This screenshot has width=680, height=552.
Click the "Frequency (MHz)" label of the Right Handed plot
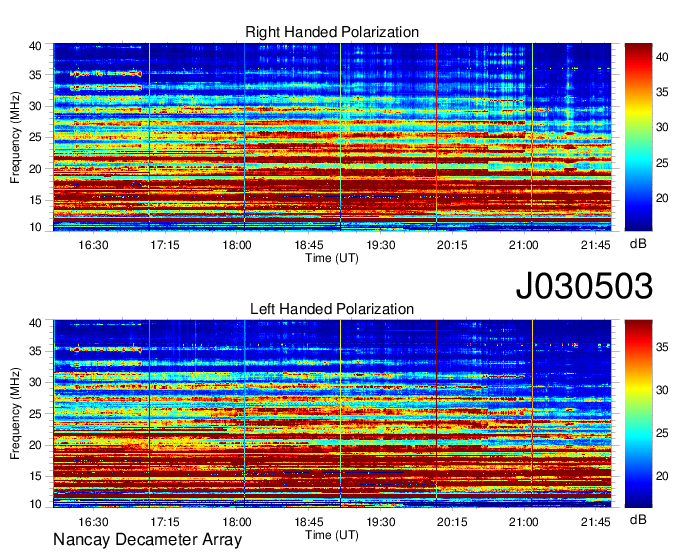(15, 137)
